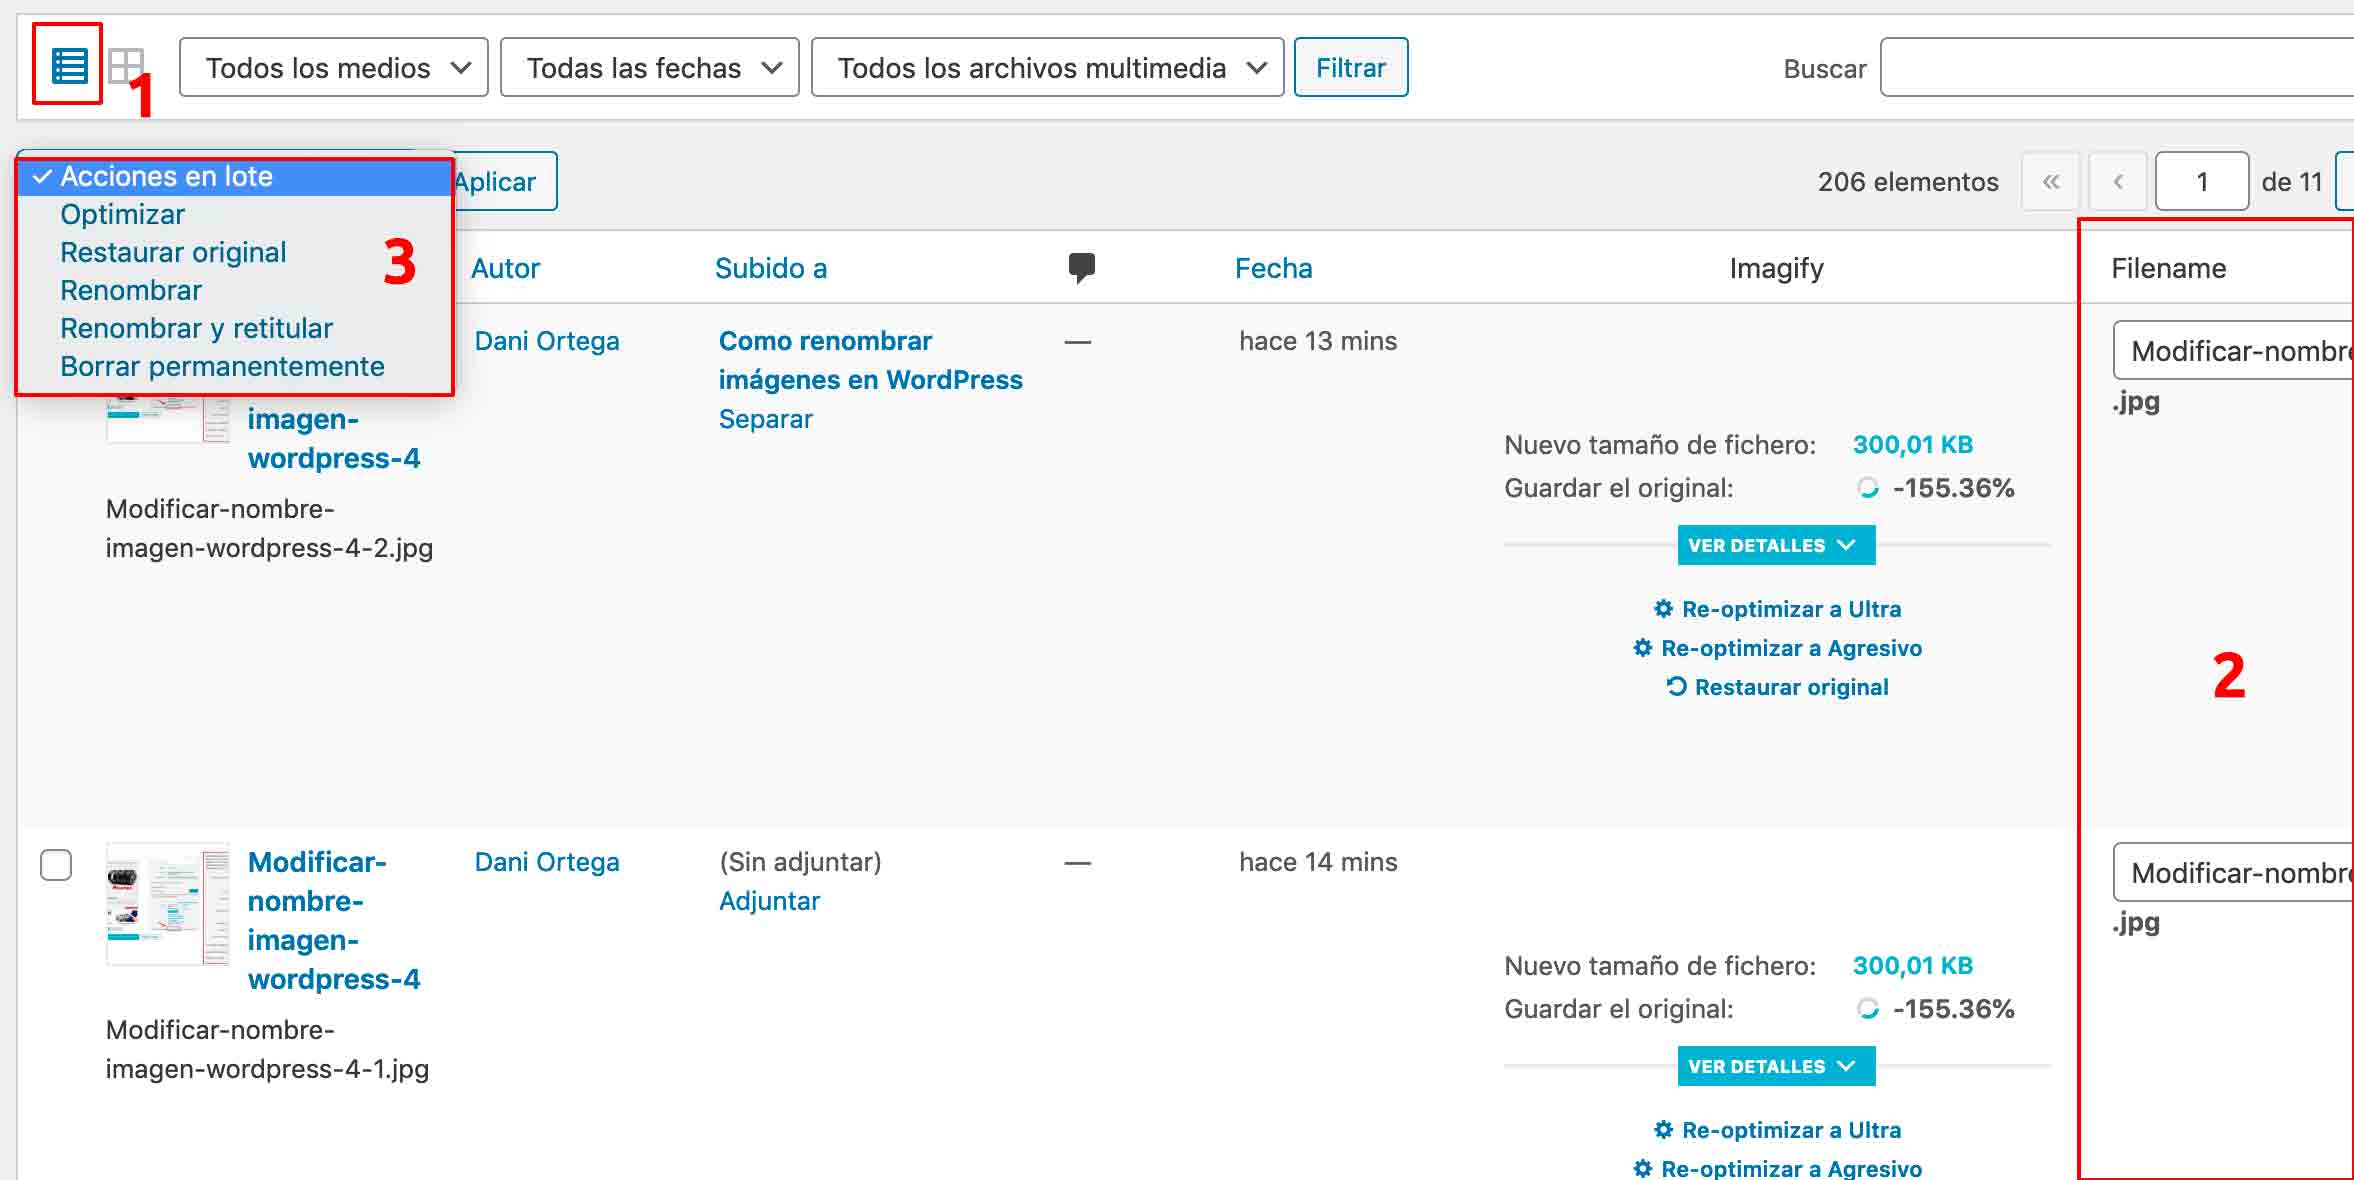Screen dimensions: 2354x1180
Task: Open the Todos los archivos multimedia dropdown
Action: pos(1046,67)
